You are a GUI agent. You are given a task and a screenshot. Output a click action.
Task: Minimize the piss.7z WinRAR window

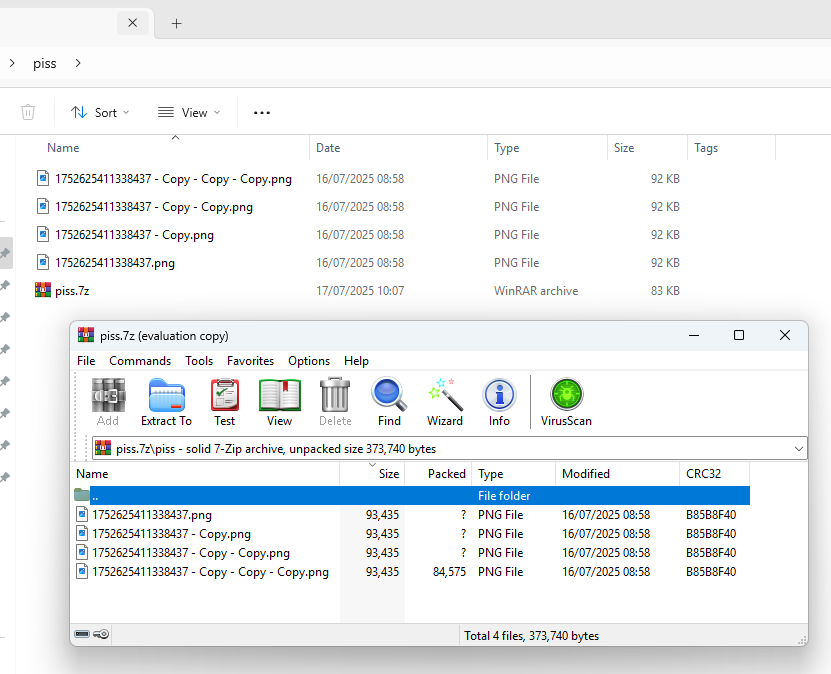click(694, 335)
